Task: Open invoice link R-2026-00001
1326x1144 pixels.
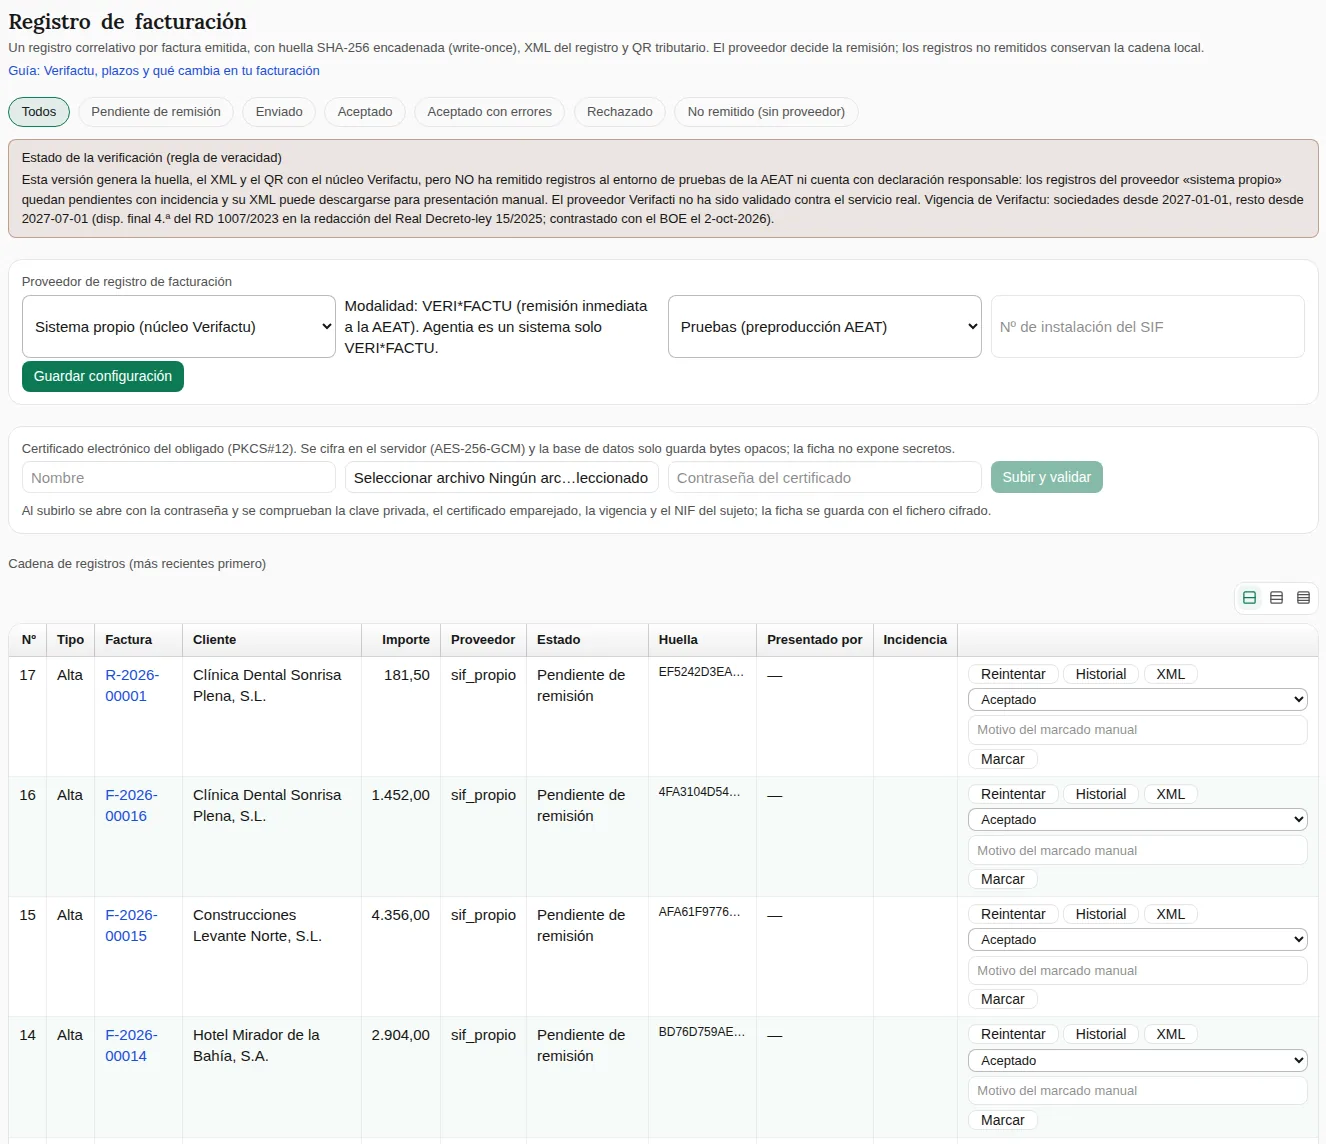Action: 132,685
